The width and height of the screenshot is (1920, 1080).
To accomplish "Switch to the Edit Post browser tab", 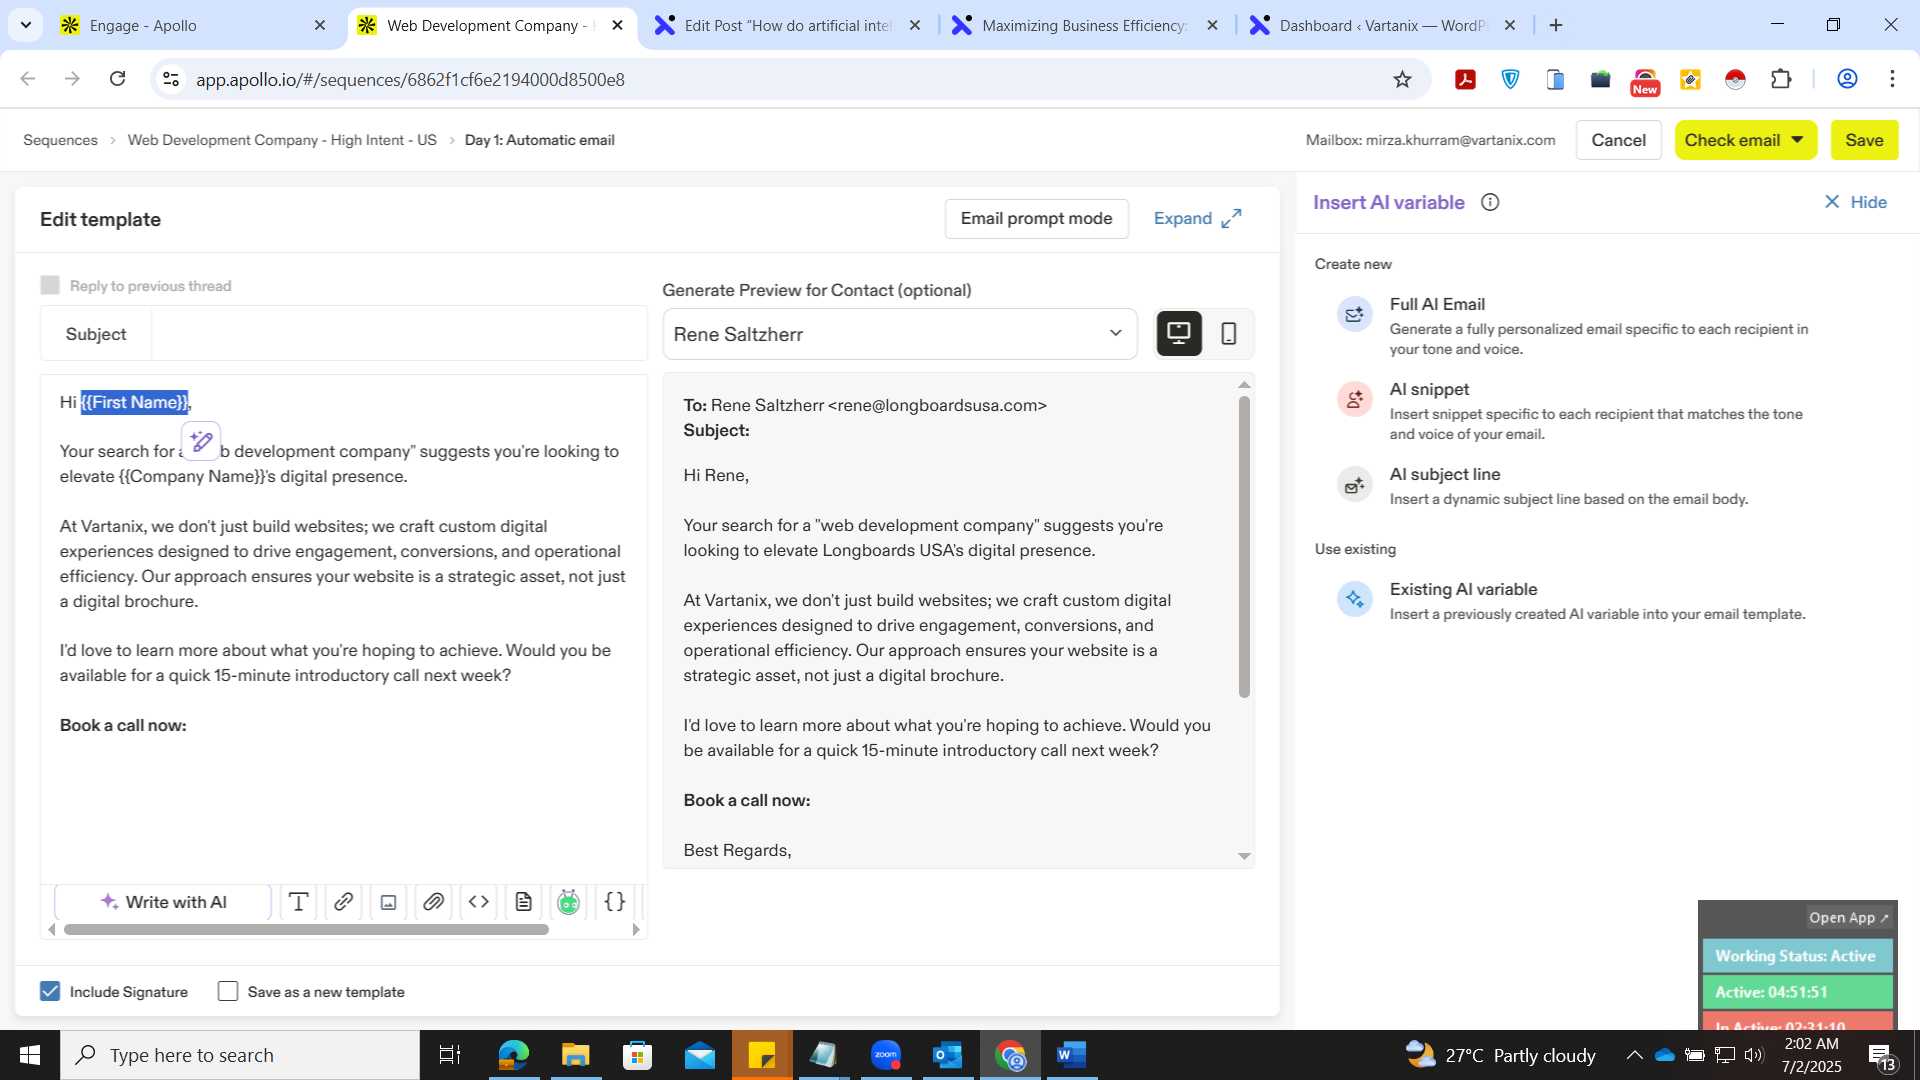I will (x=788, y=25).
